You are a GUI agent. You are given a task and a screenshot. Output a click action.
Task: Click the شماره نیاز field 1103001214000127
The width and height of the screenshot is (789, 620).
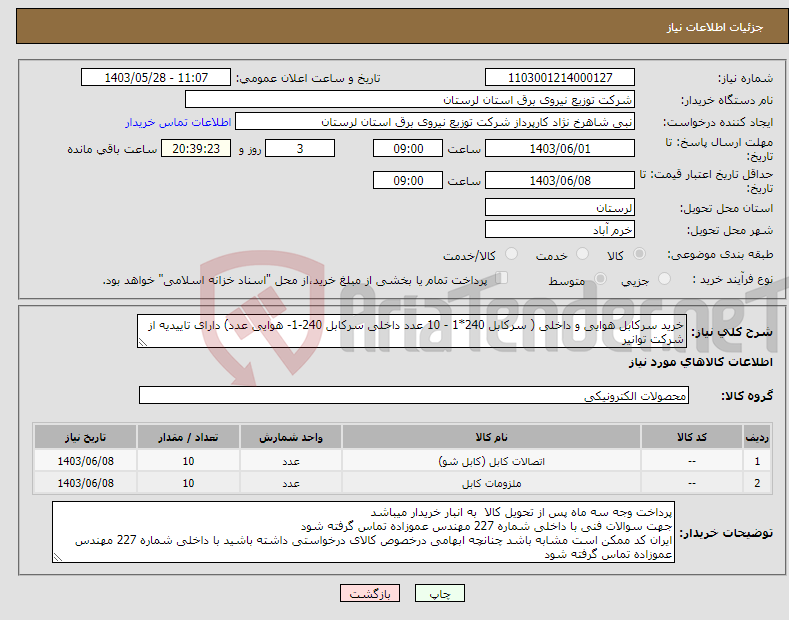(x=560, y=78)
